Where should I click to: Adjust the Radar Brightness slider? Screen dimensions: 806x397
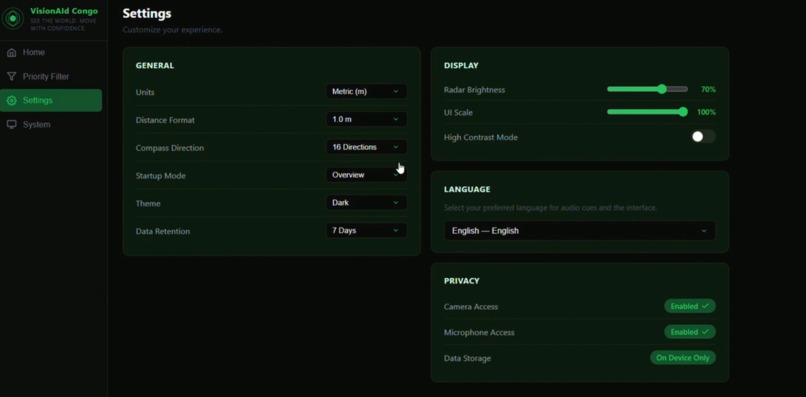pos(647,89)
